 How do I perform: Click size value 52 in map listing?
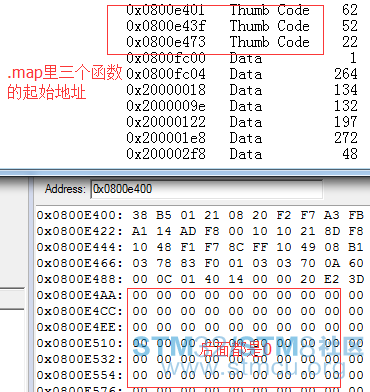click(350, 26)
